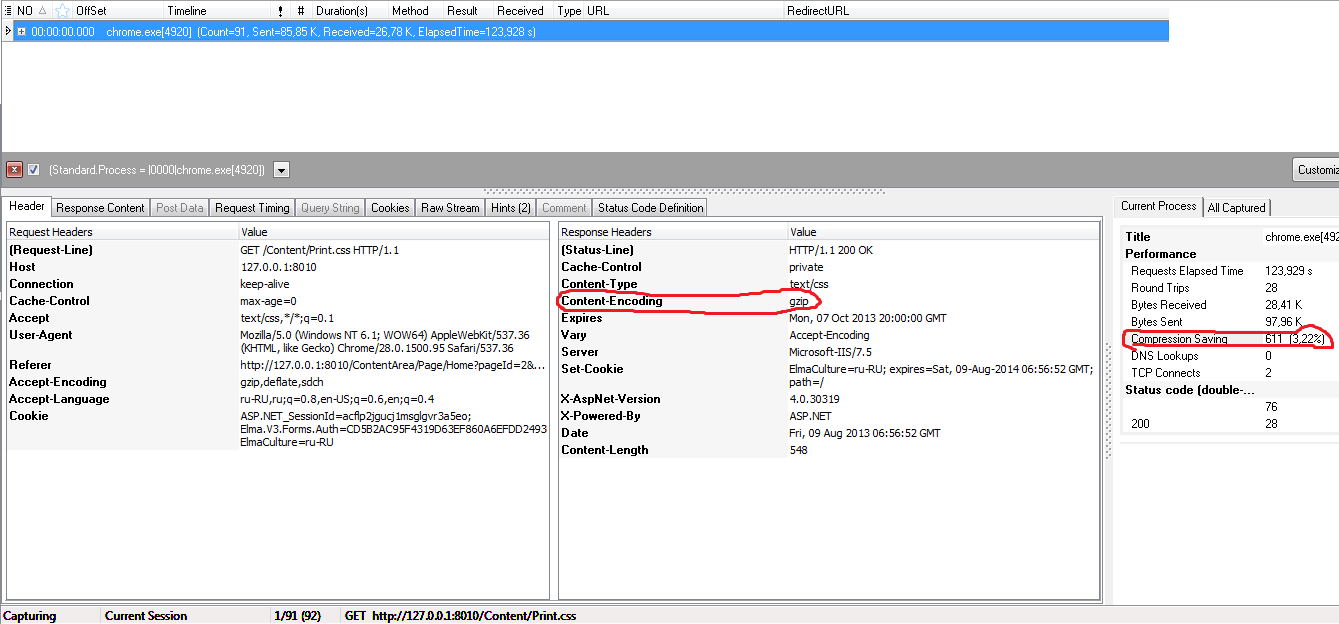This screenshot has height=624, width=1339.
Task: Click the column chooser icon before NO
Action: pyautogui.click(x=8, y=11)
